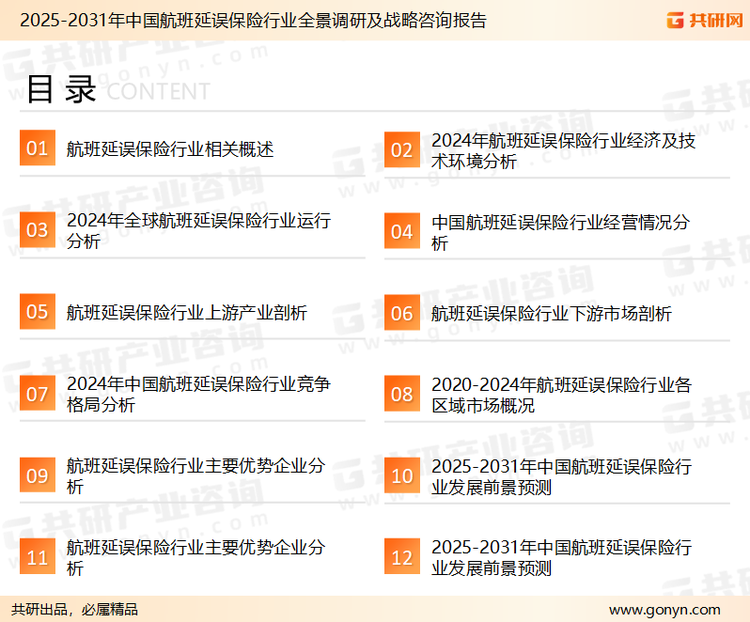
Task: Open chapter 10 2025-2031年中国航班延误保险行业发展前景预测
Action: pyautogui.click(x=562, y=477)
